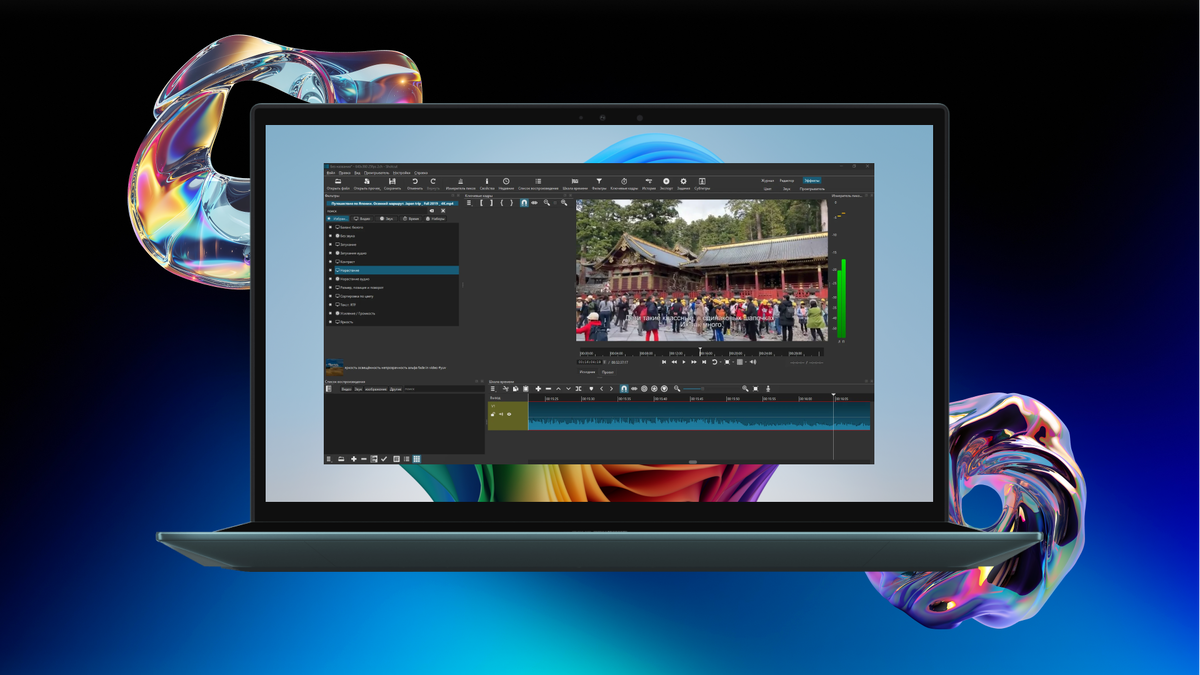The height and width of the screenshot is (675, 1200).
Task: Toggle the checkbox next to Без звука
Action: (330, 236)
